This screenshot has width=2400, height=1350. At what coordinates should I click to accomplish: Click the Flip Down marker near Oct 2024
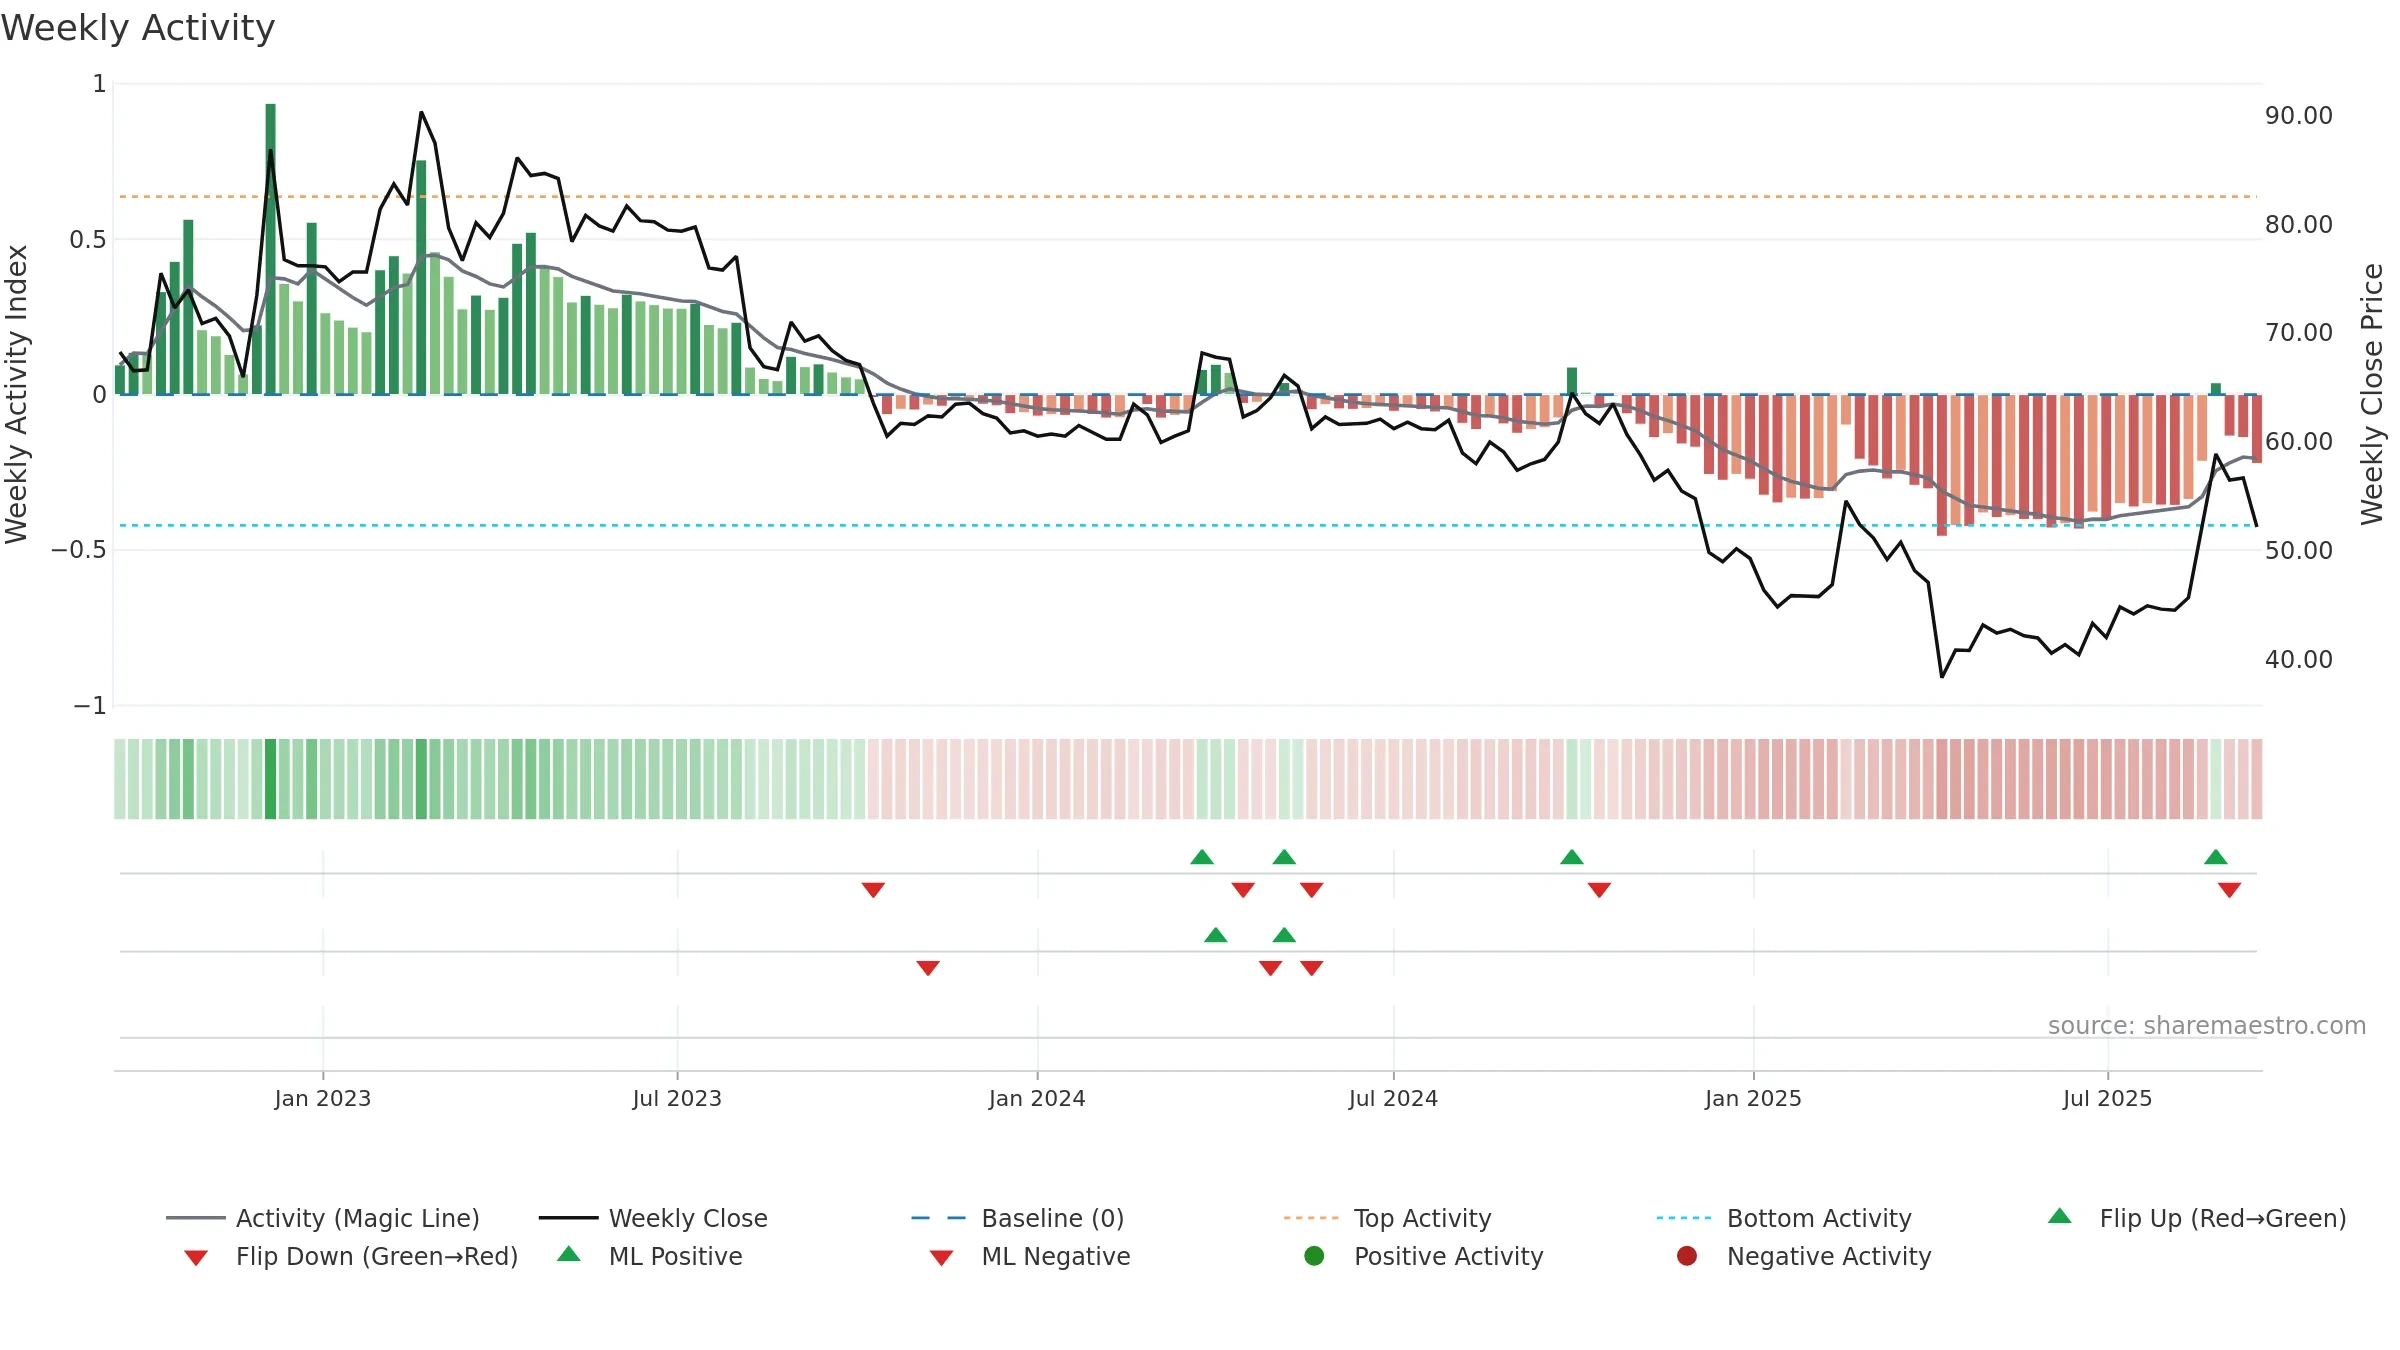click(x=1599, y=890)
